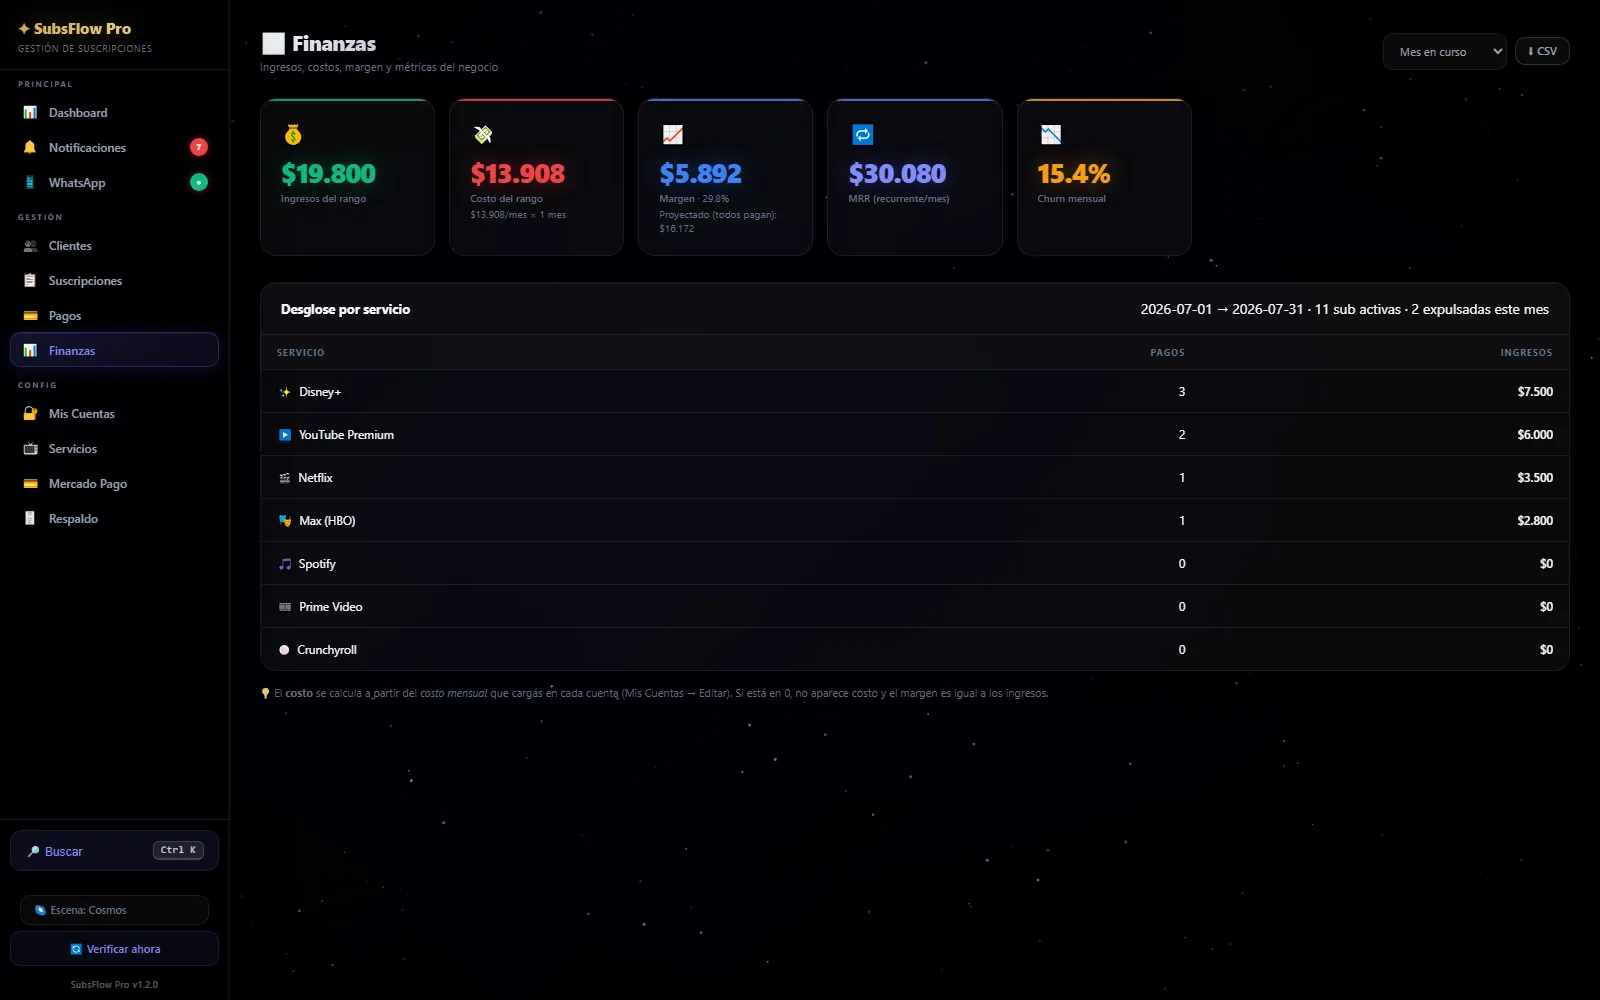Screen dimensions: 1600x1000
Task: Open the red notification count badge
Action: pyautogui.click(x=199, y=147)
